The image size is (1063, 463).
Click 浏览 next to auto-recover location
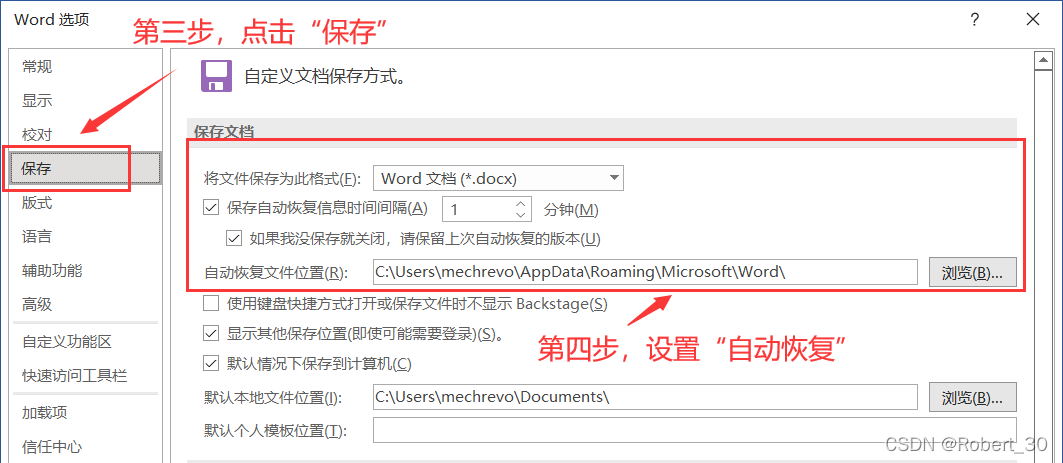click(x=973, y=273)
